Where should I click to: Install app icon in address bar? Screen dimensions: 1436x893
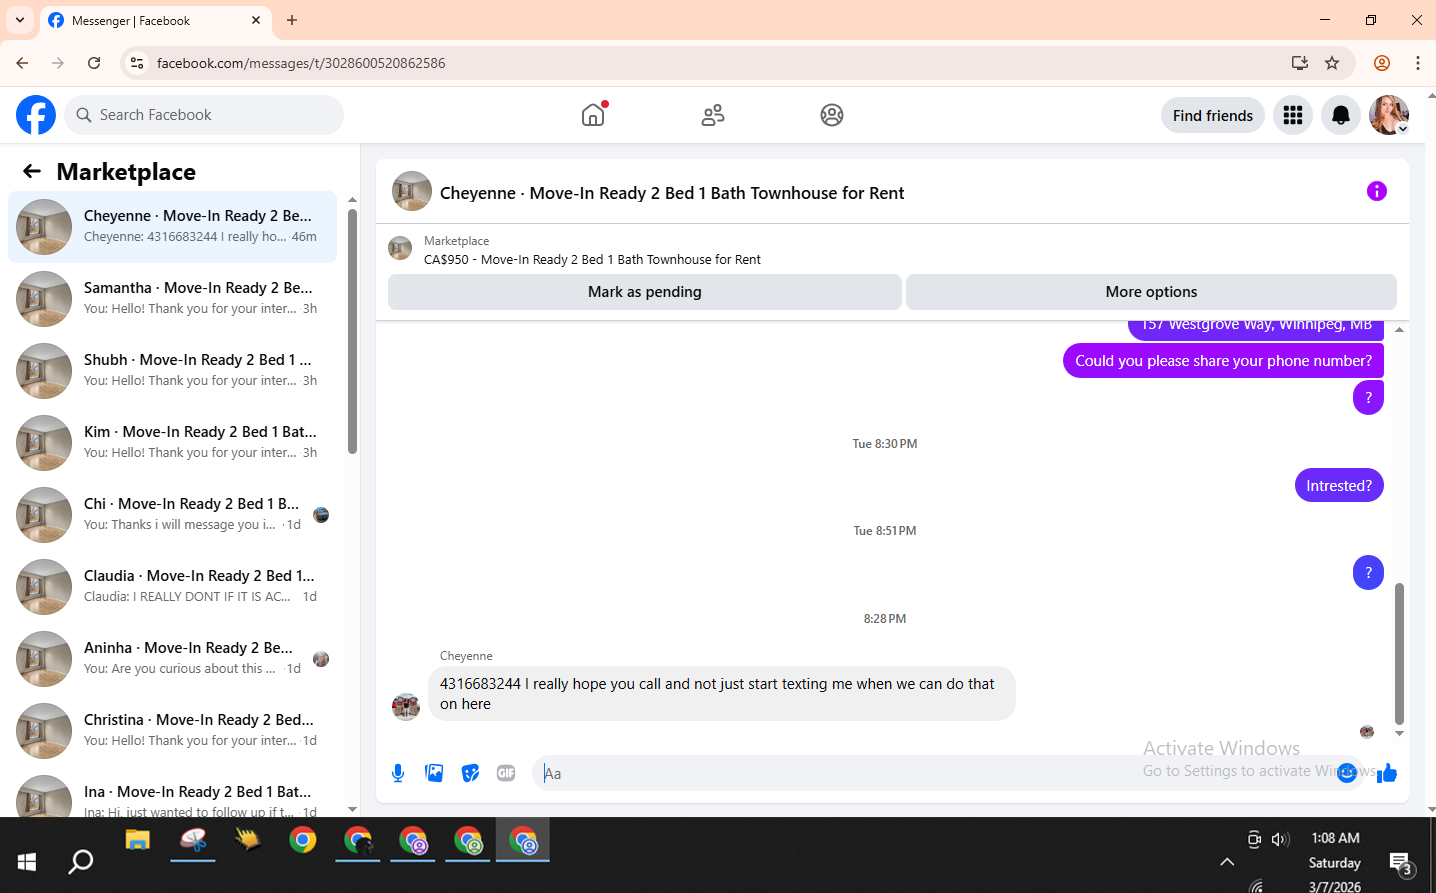1300,63
